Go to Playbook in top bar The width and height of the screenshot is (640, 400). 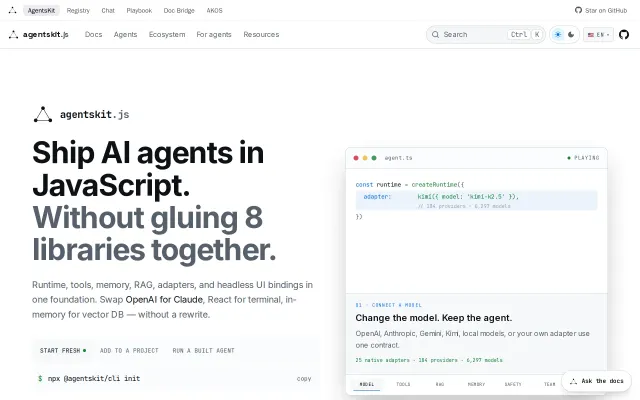click(x=139, y=10)
